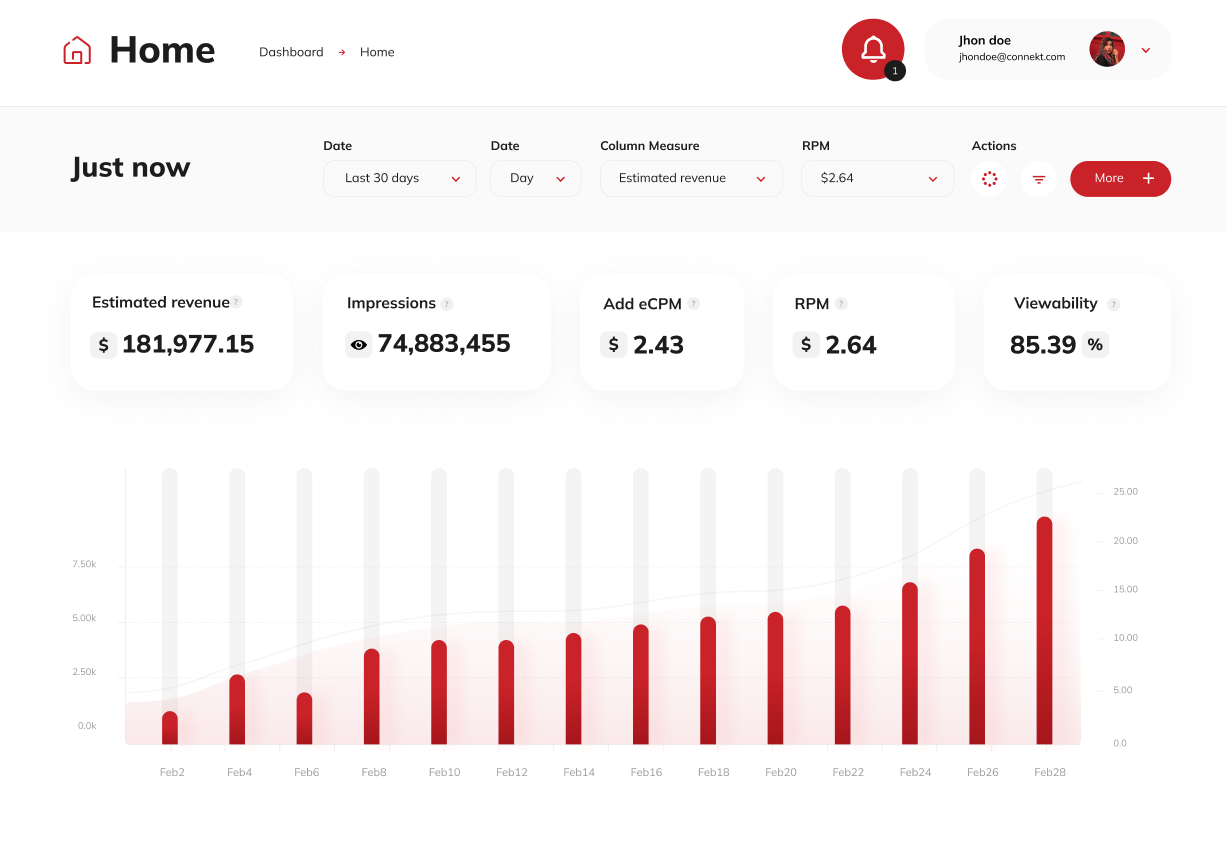Image resolution: width=1226 pixels, height=844 pixels.
Task: Click the dollar icon on RPM card
Action: point(806,345)
